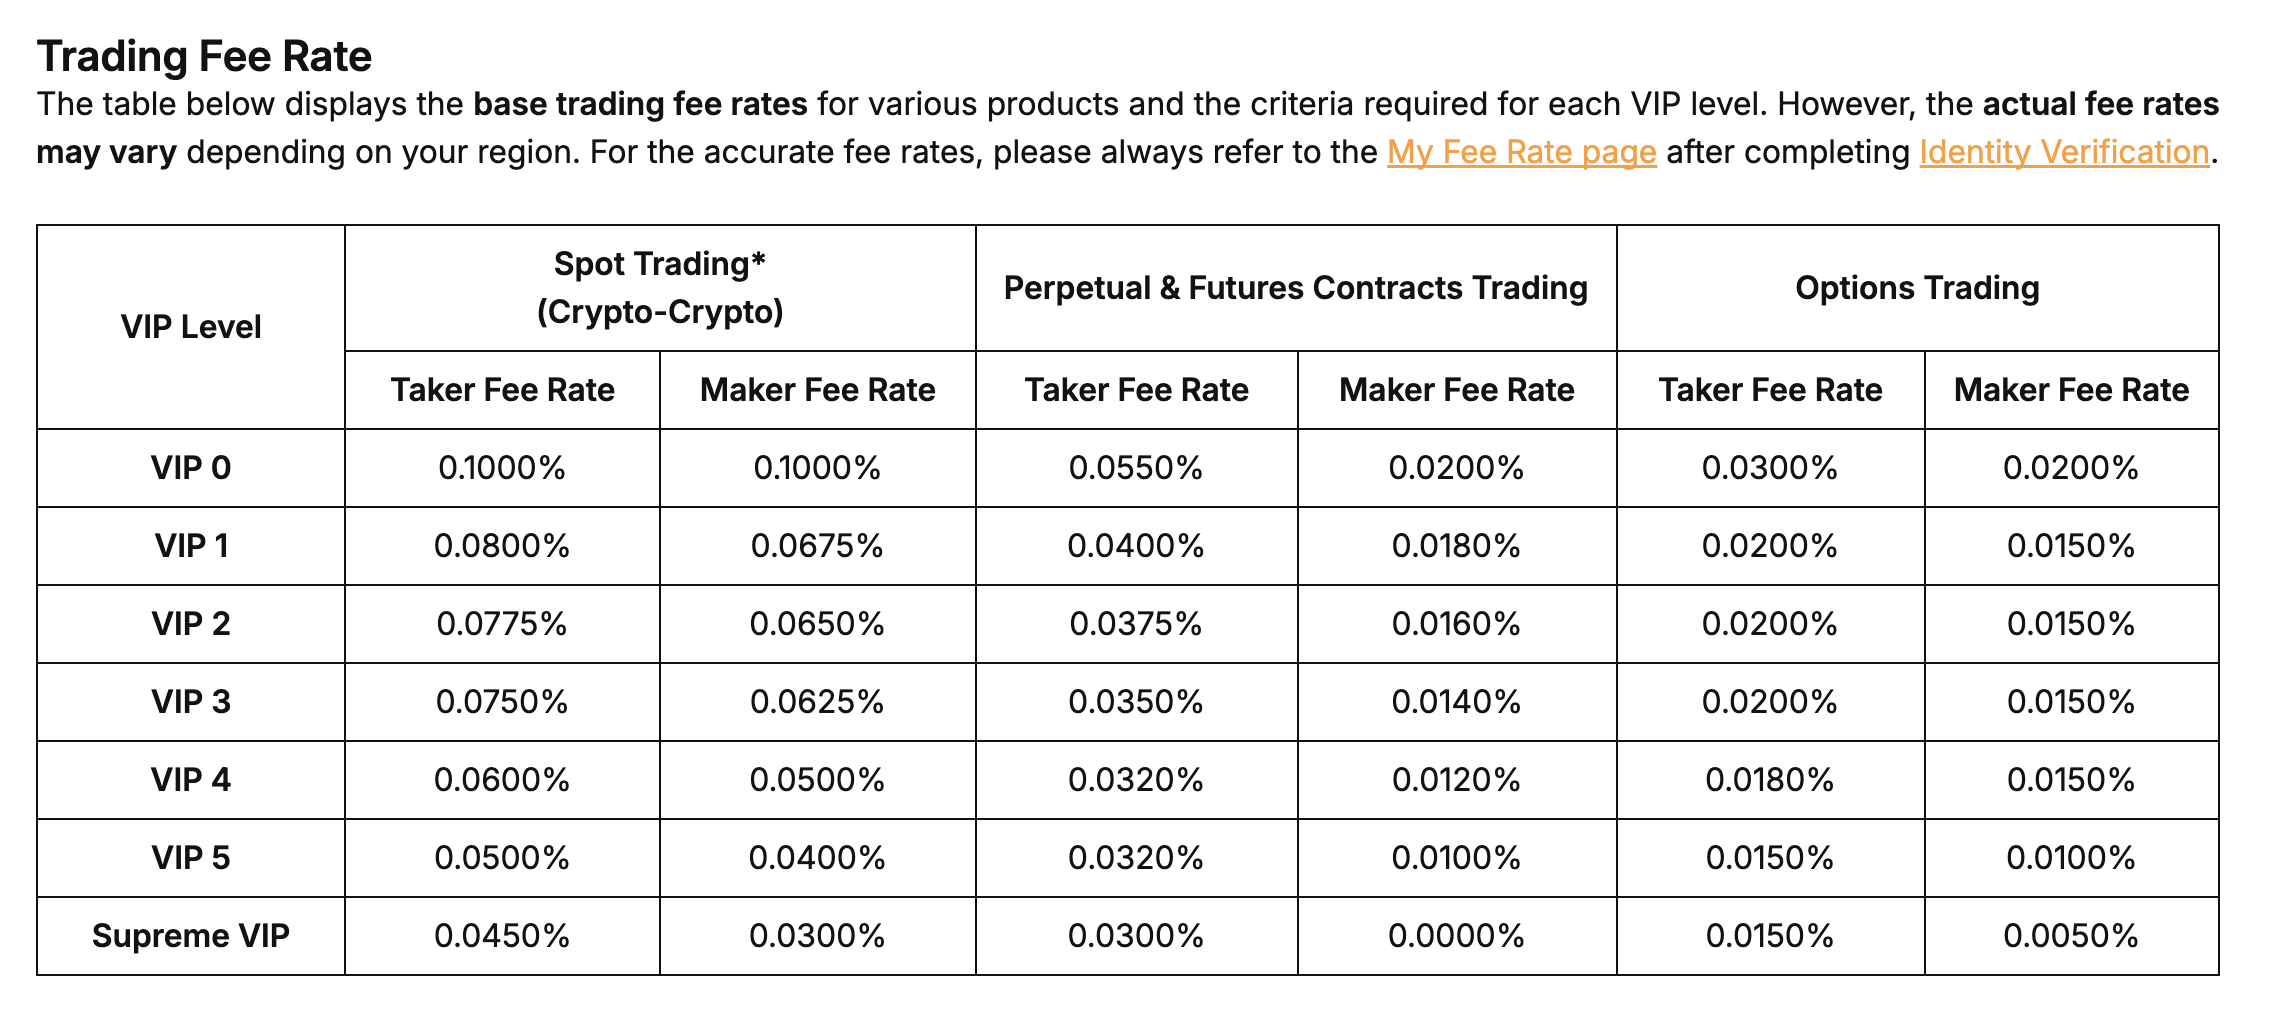The image size is (2270, 1014).
Task: Select the VIP Level column header
Action: 191,327
